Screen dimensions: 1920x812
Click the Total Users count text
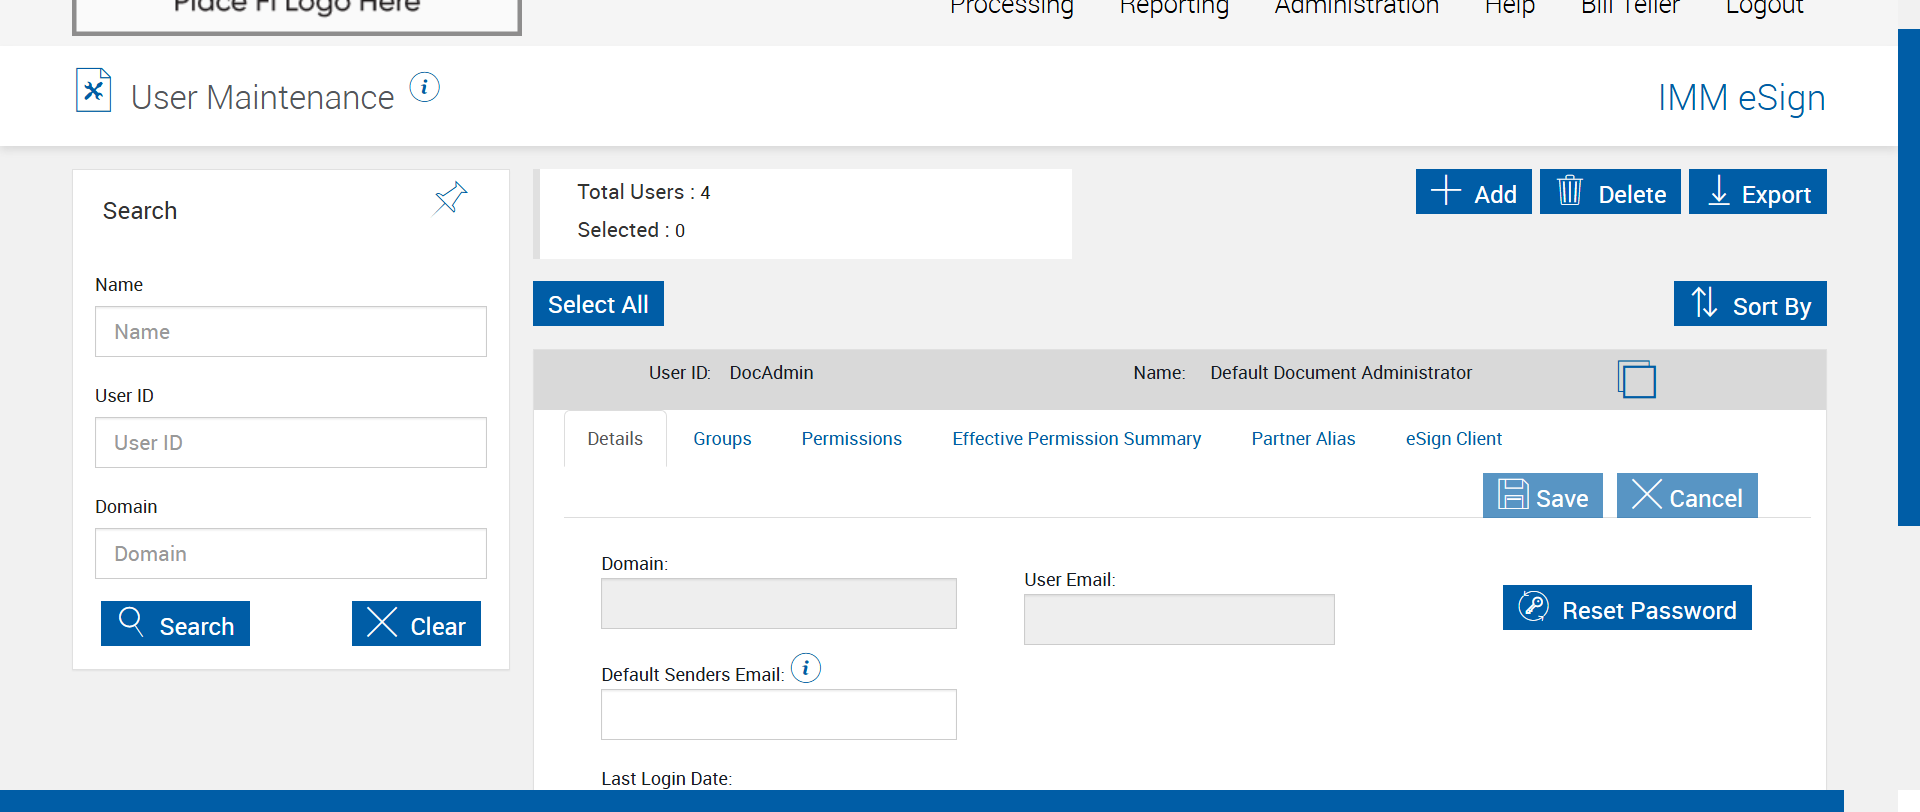(643, 192)
